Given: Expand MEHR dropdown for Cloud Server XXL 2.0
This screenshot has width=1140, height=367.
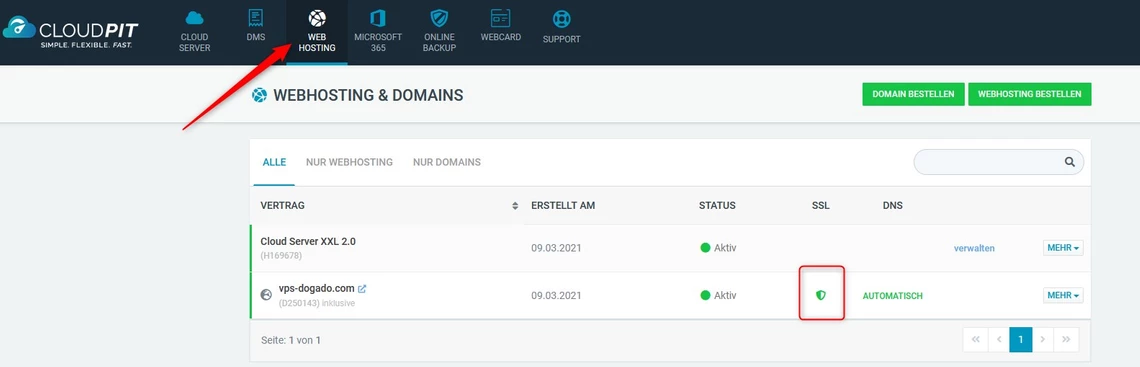Looking at the screenshot, I should pyautogui.click(x=1063, y=248).
